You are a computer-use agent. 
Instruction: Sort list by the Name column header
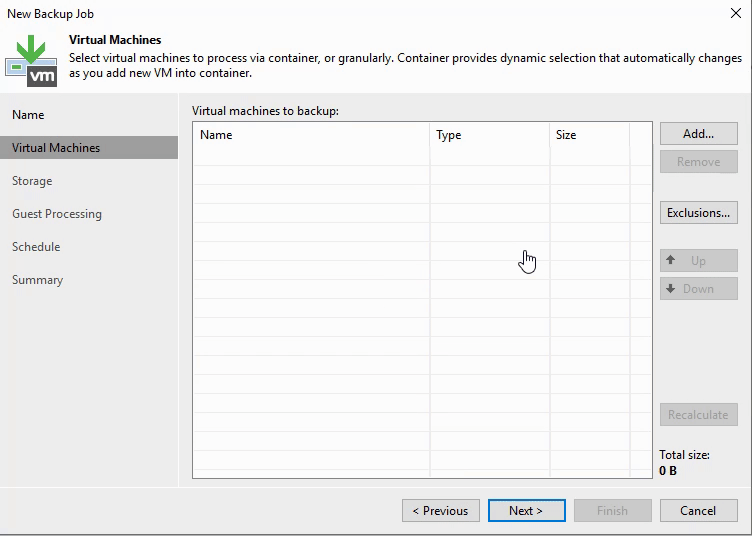click(x=310, y=135)
